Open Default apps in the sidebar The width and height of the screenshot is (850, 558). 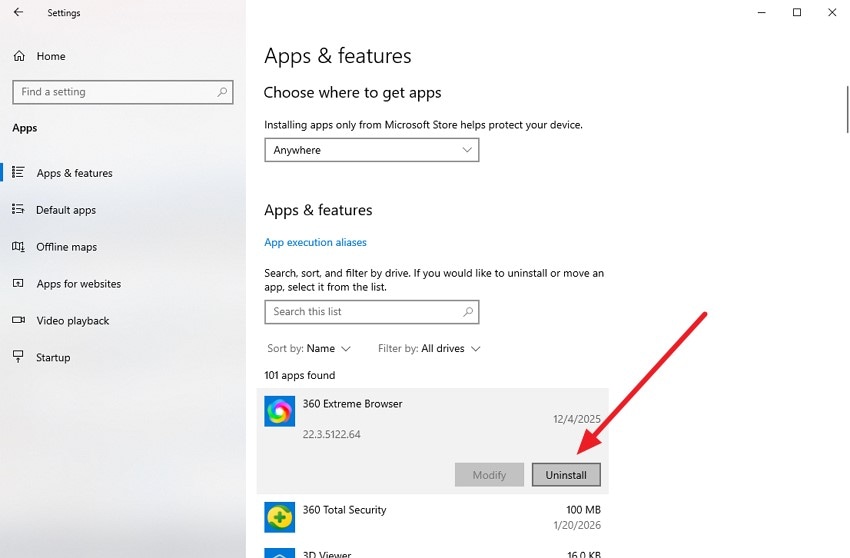(66, 210)
